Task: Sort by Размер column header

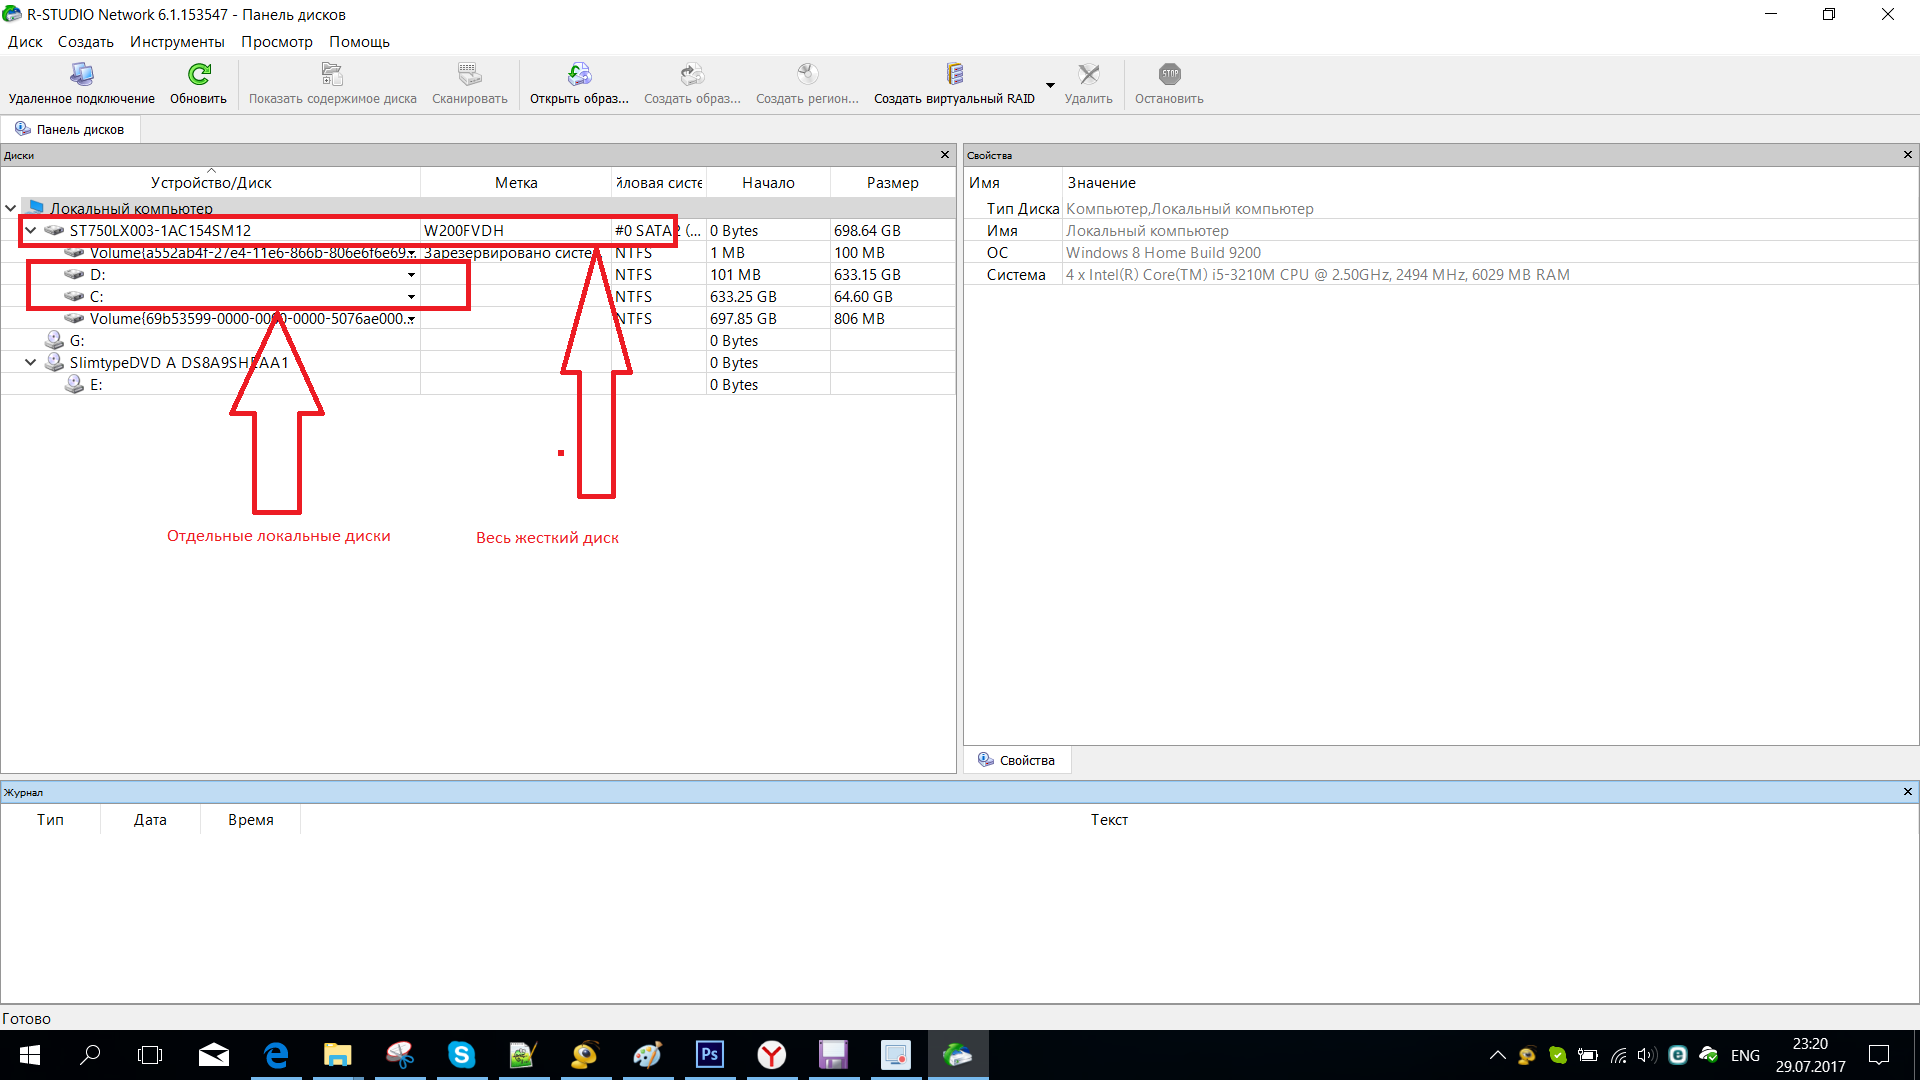Action: coord(892,182)
